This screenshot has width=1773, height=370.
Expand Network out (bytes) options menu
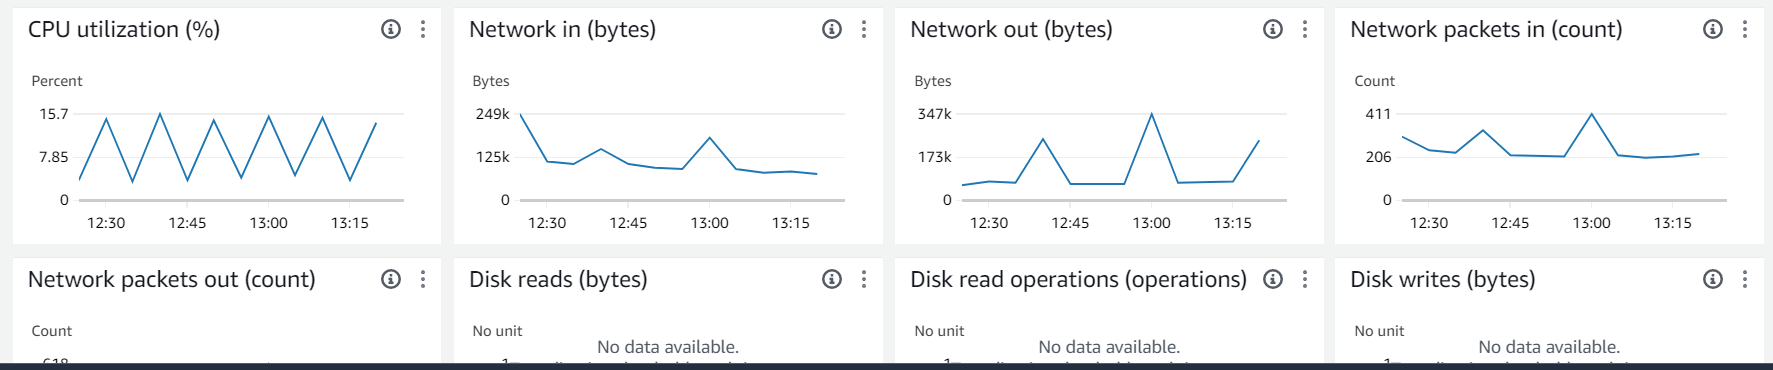(x=1305, y=29)
